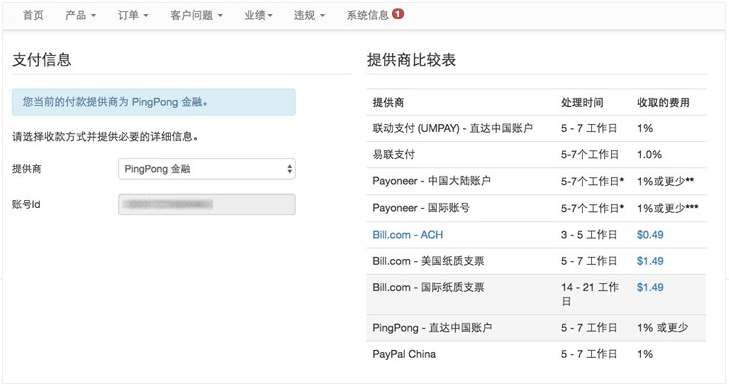Open the 首页 home menu item

[33, 15]
